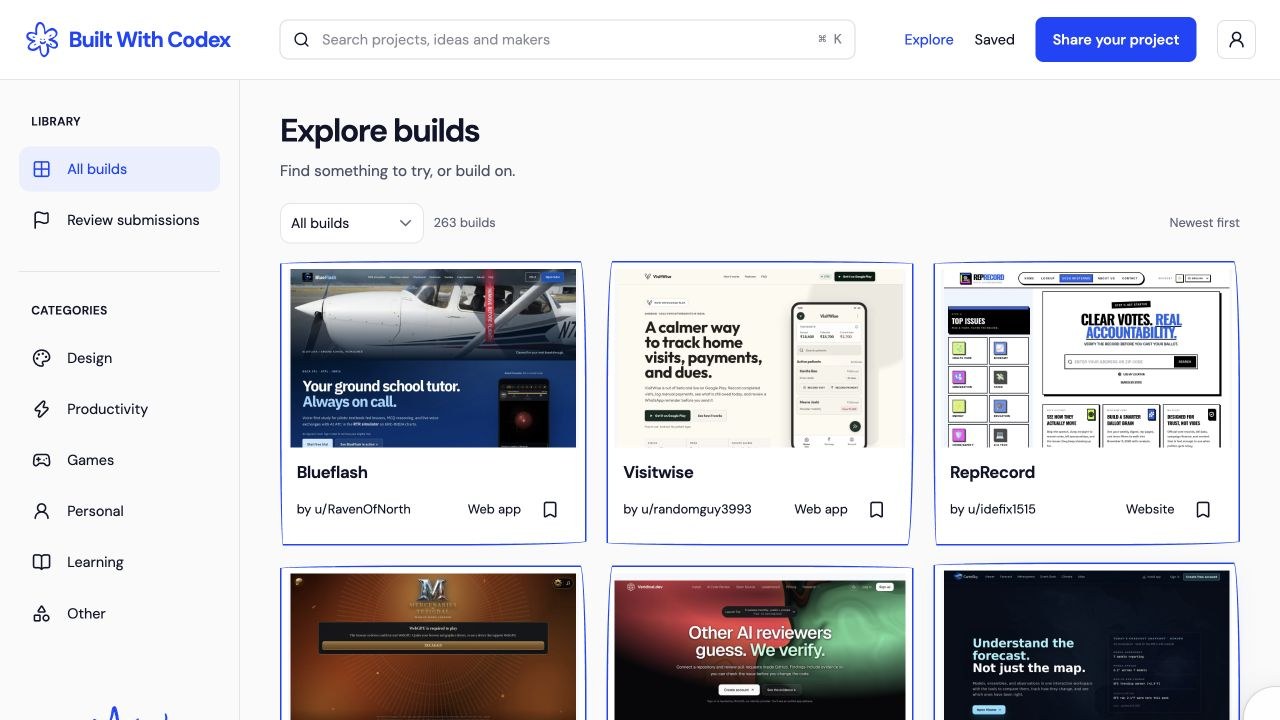The image size is (1280, 720).
Task: Open the u/RavenOfNorth author link
Action: click(x=354, y=509)
